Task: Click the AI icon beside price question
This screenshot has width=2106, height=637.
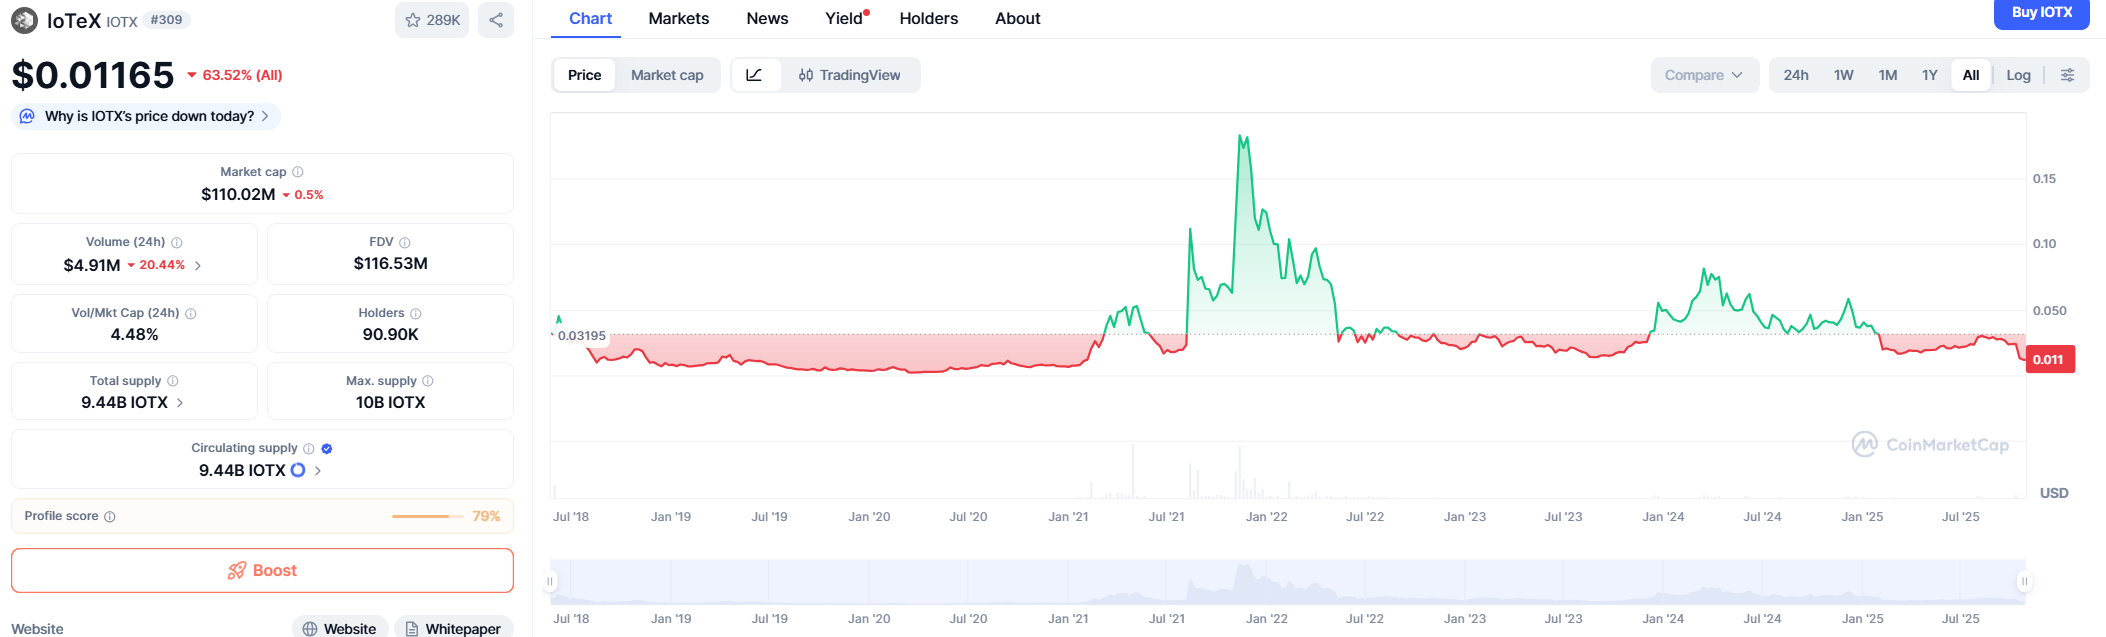Action: [27, 116]
